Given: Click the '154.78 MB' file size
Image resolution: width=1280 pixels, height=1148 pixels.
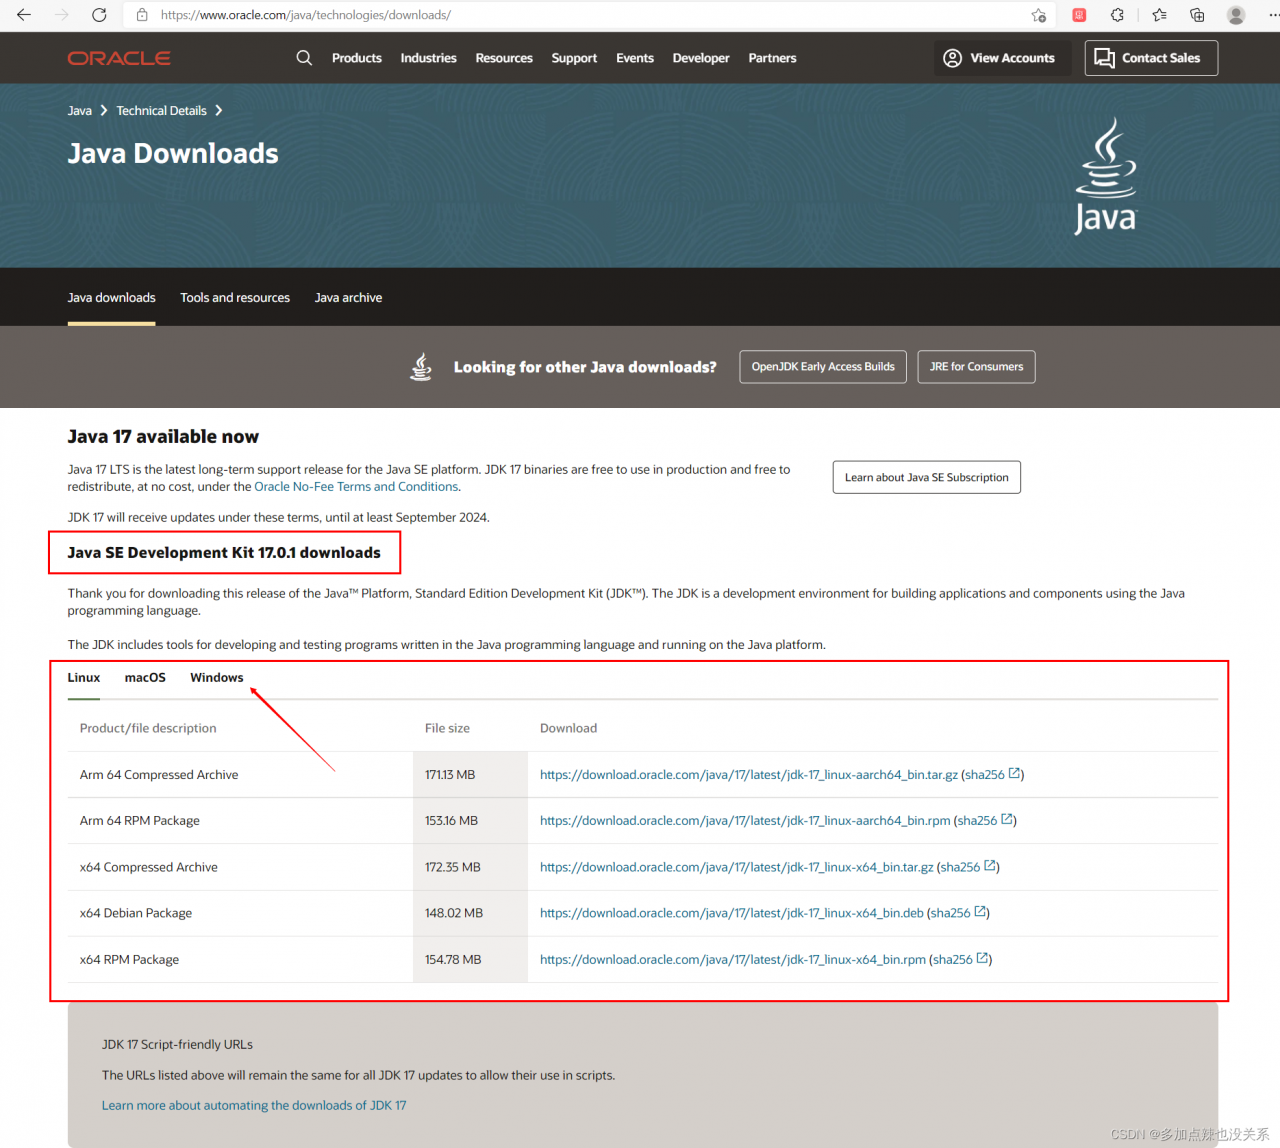Looking at the screenshot, I should pyautogui.click(x=453, y=959).
